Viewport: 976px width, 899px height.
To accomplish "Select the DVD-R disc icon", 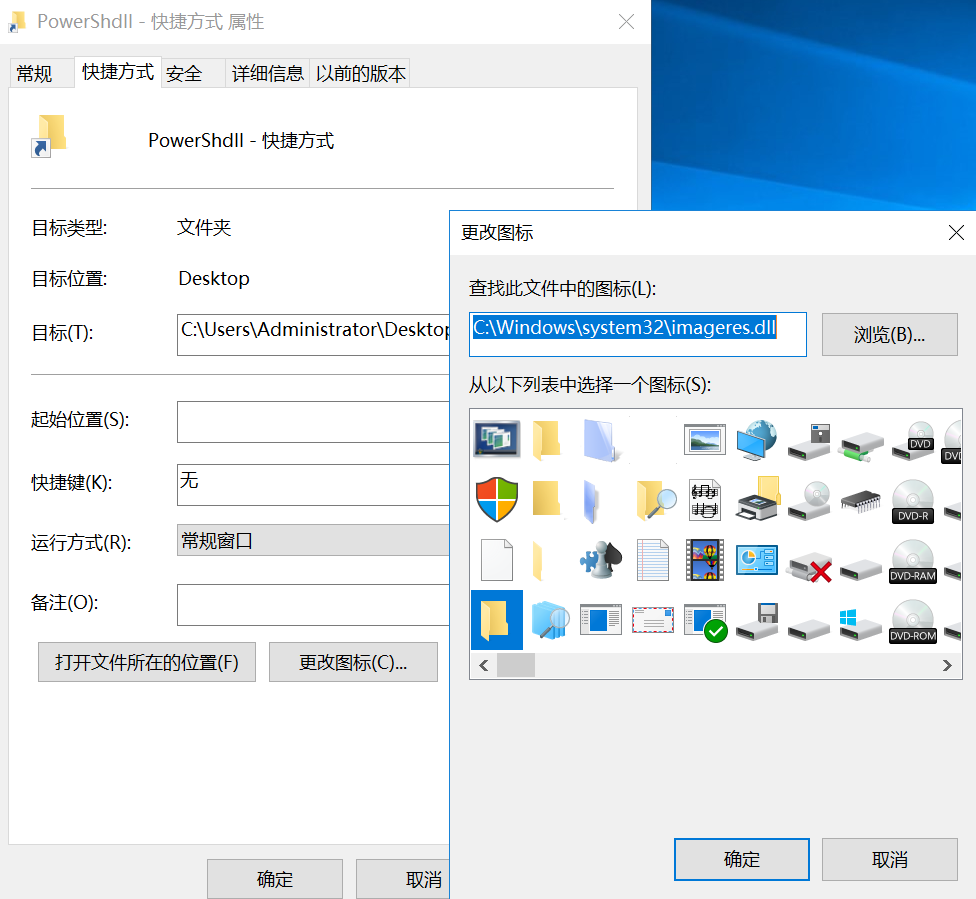I will pos(913,501).
